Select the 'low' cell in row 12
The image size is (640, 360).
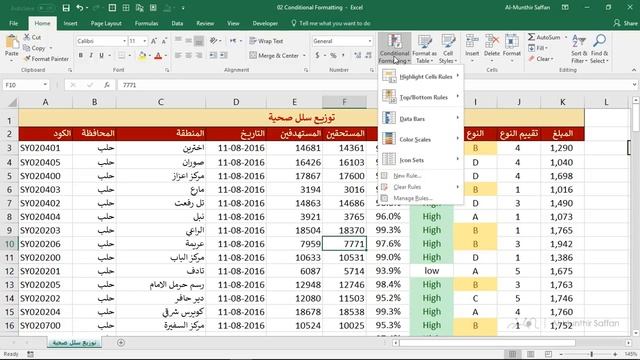[431, 271]
